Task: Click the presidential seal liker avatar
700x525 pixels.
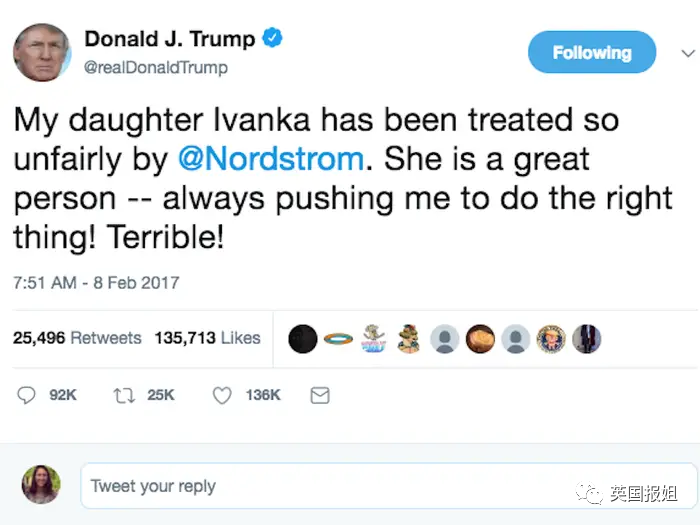Action: [x=551, y=339]
